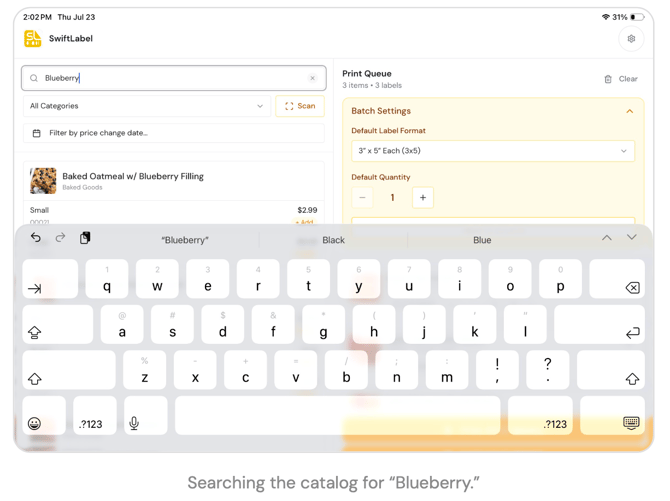This screenshot has width=670, height=501.
Task: Choose the "Blueberry" keyboard suggestion
Action: pyautogui.click(x=185, y=240)
